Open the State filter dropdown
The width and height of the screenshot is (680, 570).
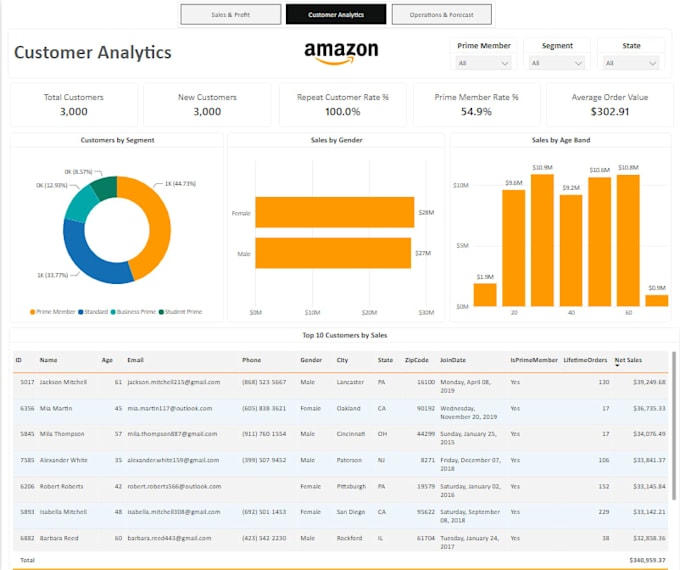[x=631, y=63]
